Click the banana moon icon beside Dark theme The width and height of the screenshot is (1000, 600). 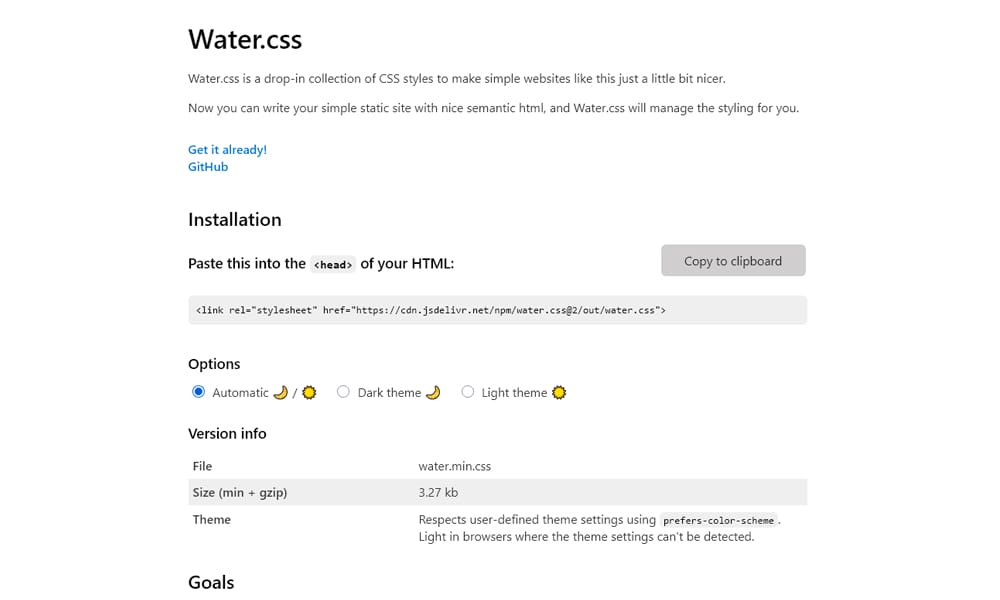[432, 392]
